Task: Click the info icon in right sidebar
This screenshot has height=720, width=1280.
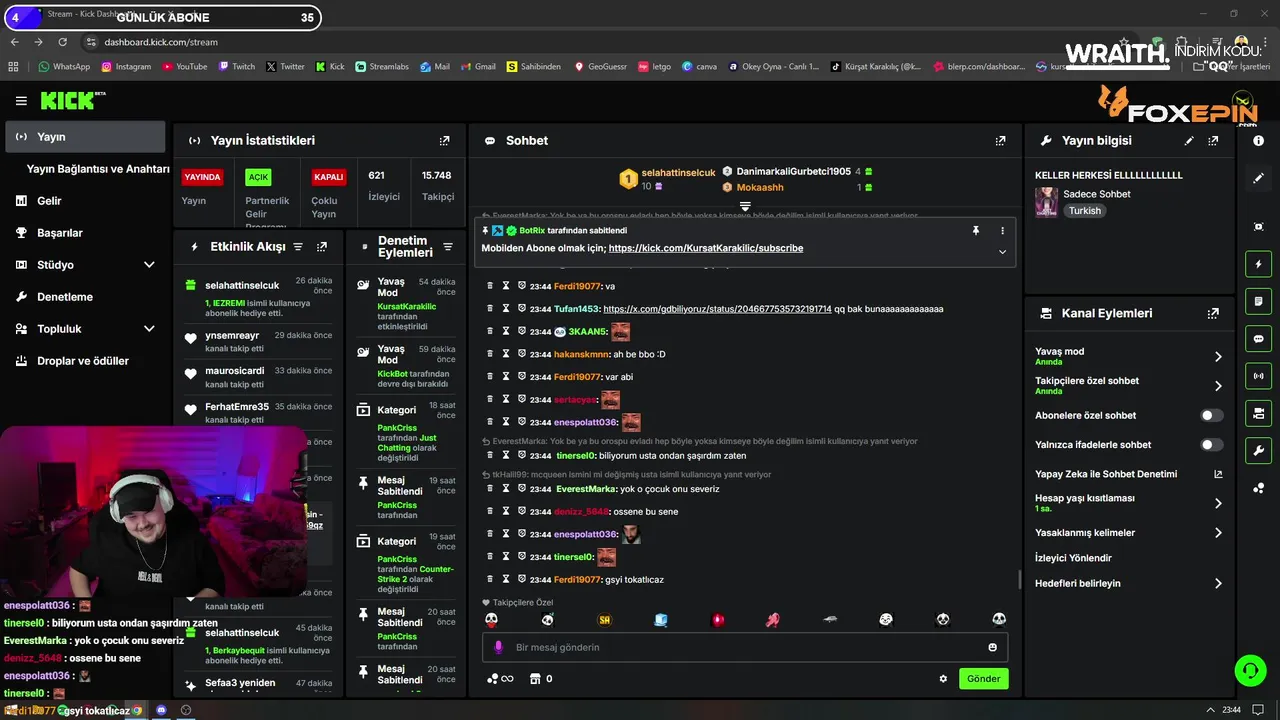Action: pos(1258,141)
